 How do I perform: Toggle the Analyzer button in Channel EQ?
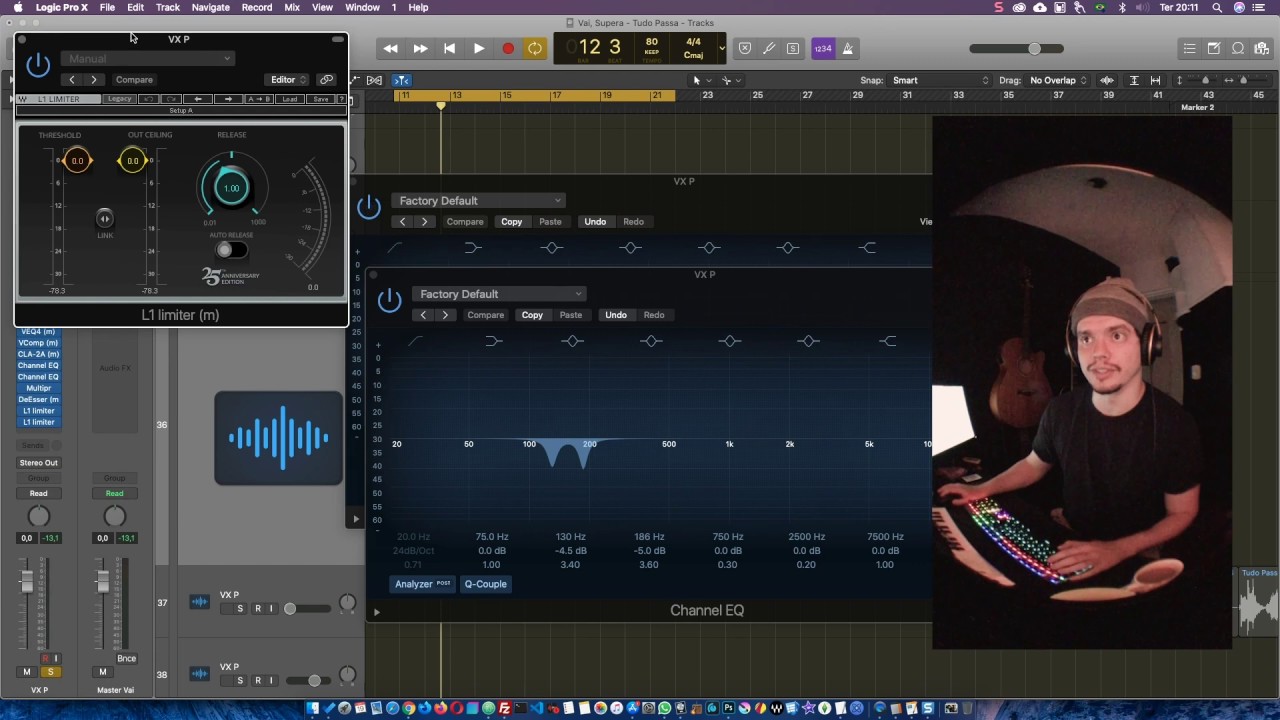click(423, 584)
